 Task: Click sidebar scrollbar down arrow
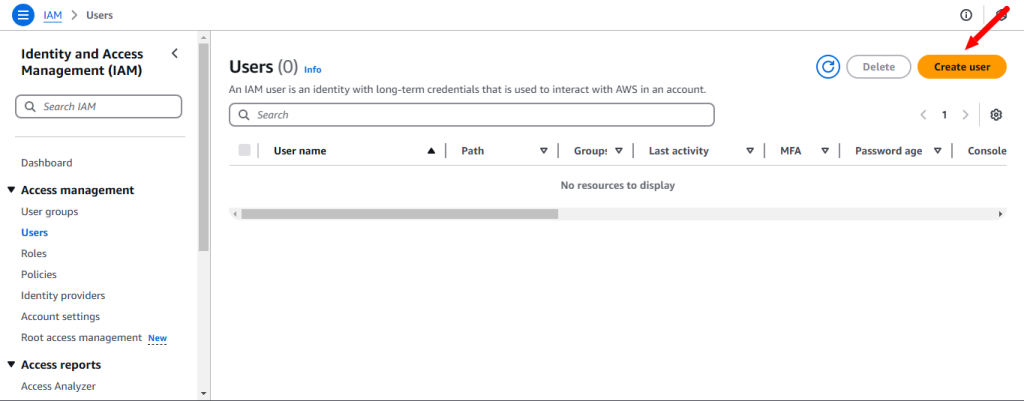click(x=204, y=393)
